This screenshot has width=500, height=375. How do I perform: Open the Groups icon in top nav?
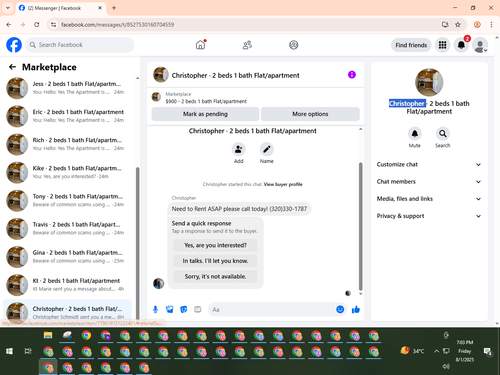[294, 45]
